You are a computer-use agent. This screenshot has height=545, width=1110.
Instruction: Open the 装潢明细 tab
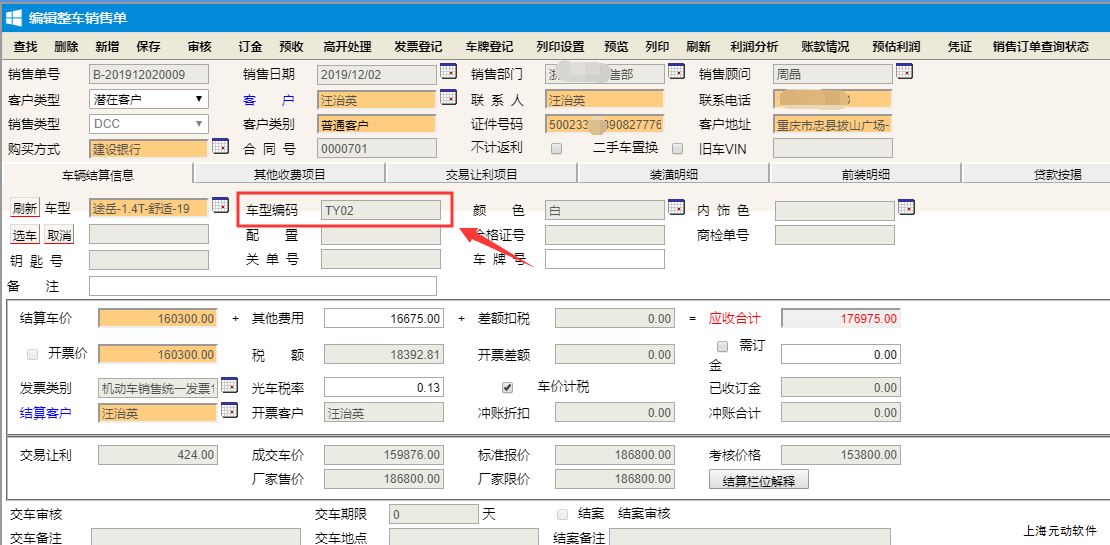point(673,174)
